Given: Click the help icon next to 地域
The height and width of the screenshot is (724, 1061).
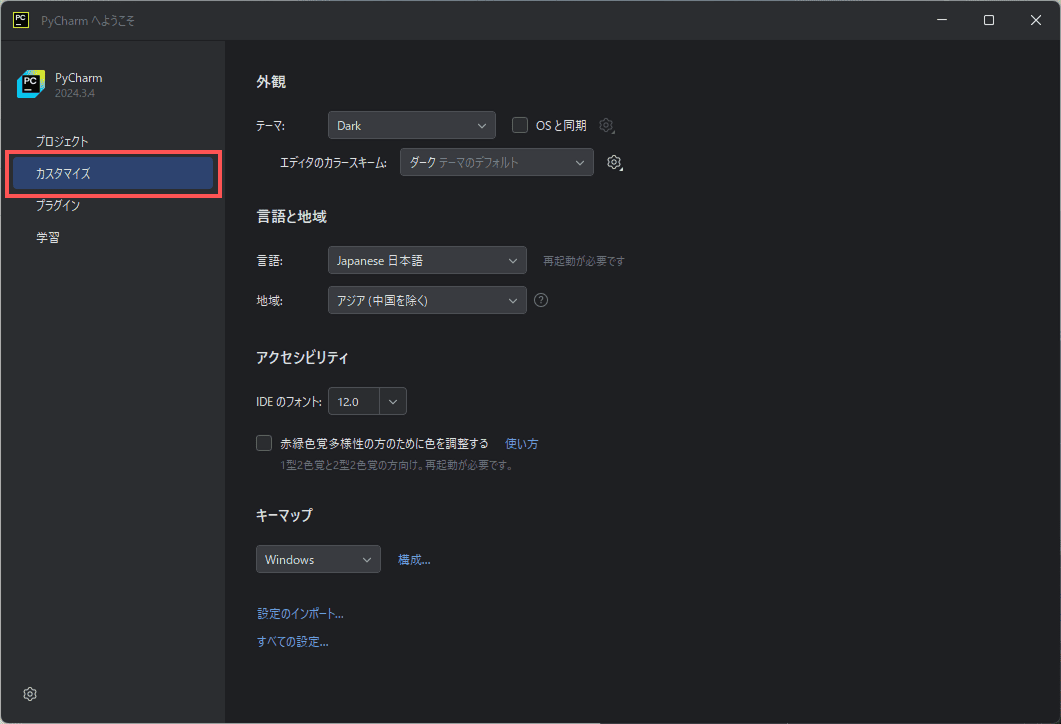Looking at the screenshot, I should click(x=541, y=300).
